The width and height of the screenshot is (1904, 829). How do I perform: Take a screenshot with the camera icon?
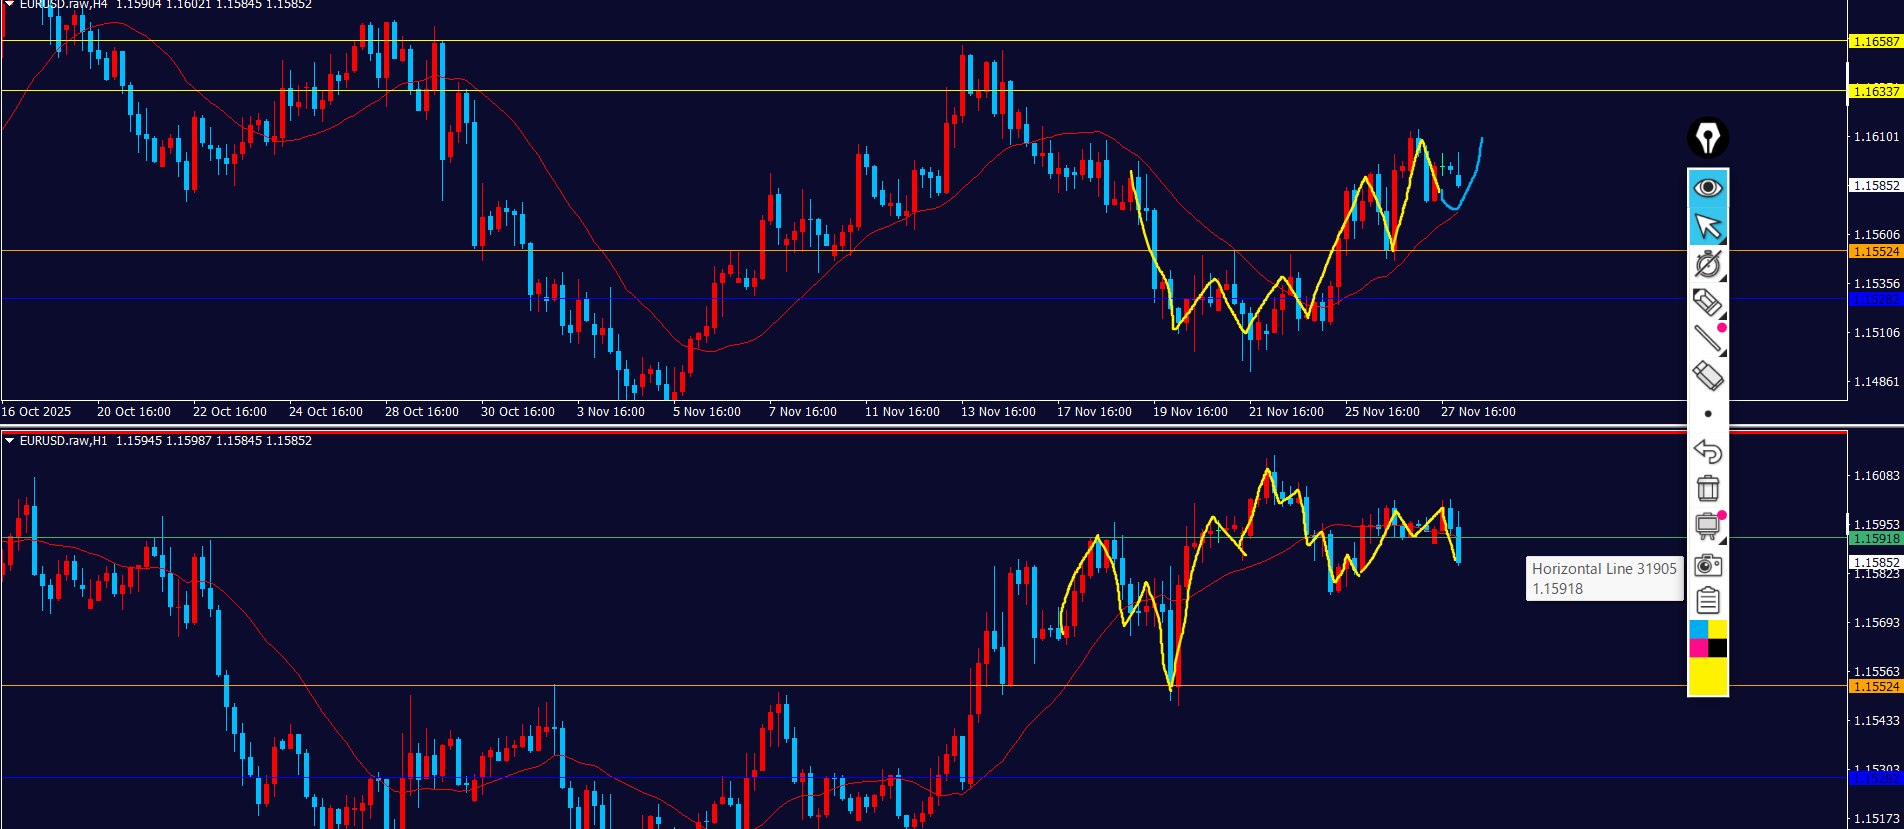[x=1708, y=565]
